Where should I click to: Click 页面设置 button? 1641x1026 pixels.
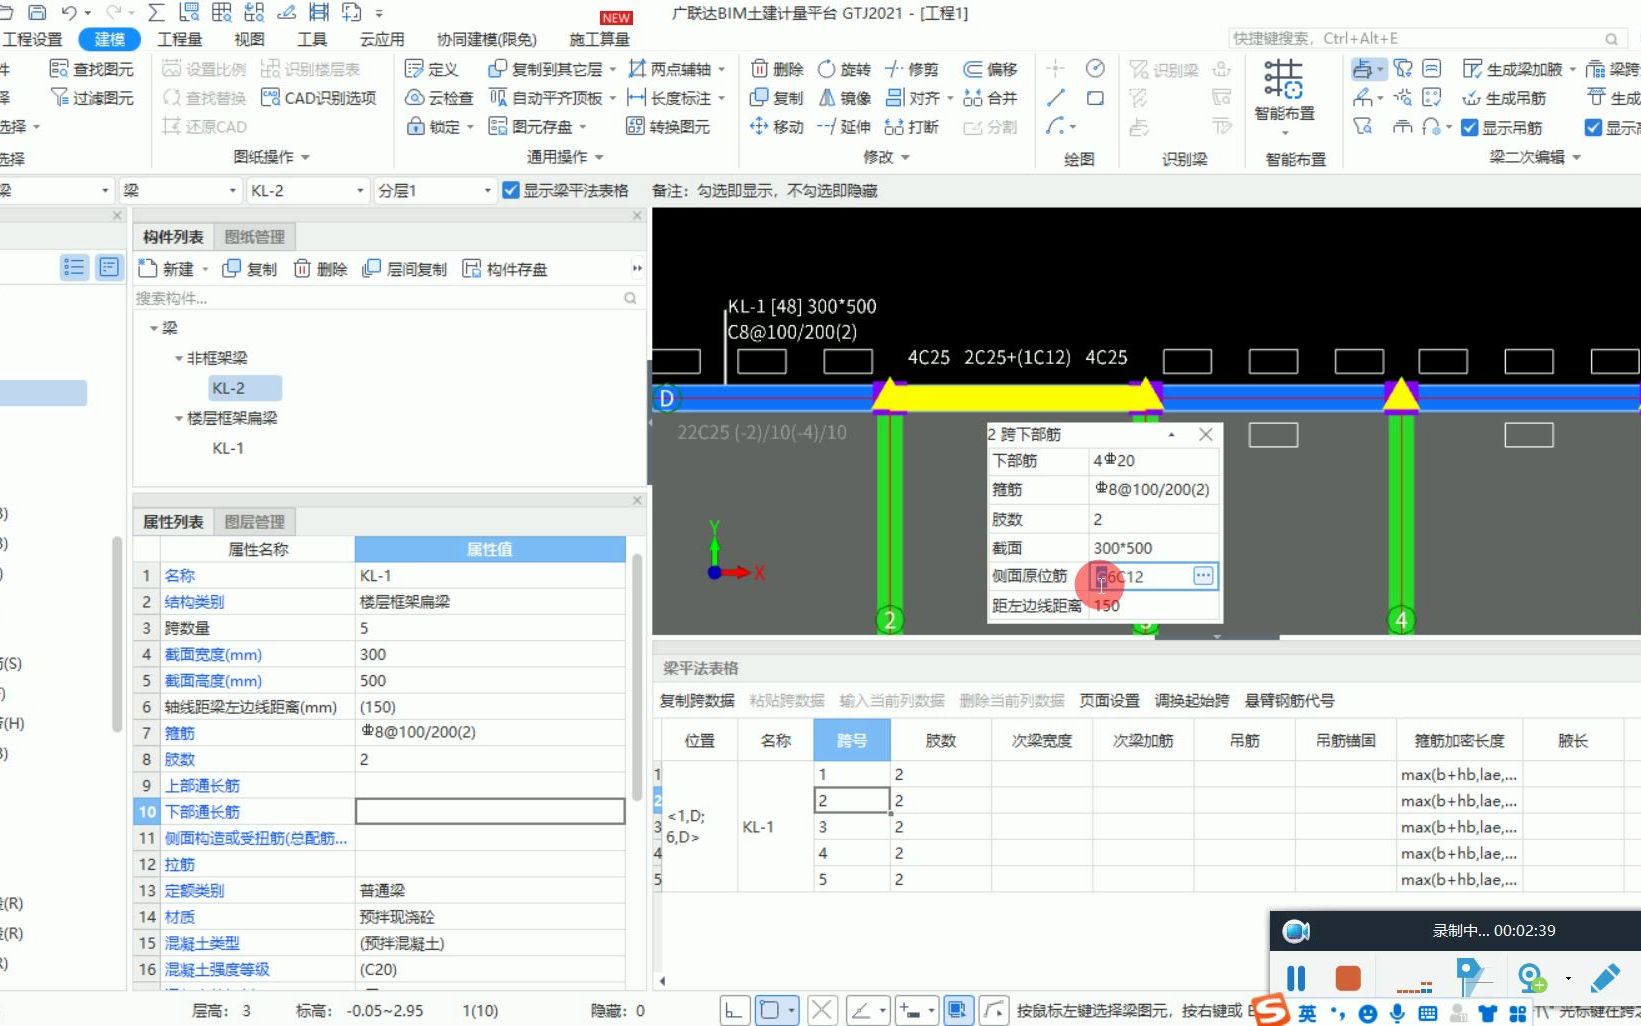coord(1109,700)
